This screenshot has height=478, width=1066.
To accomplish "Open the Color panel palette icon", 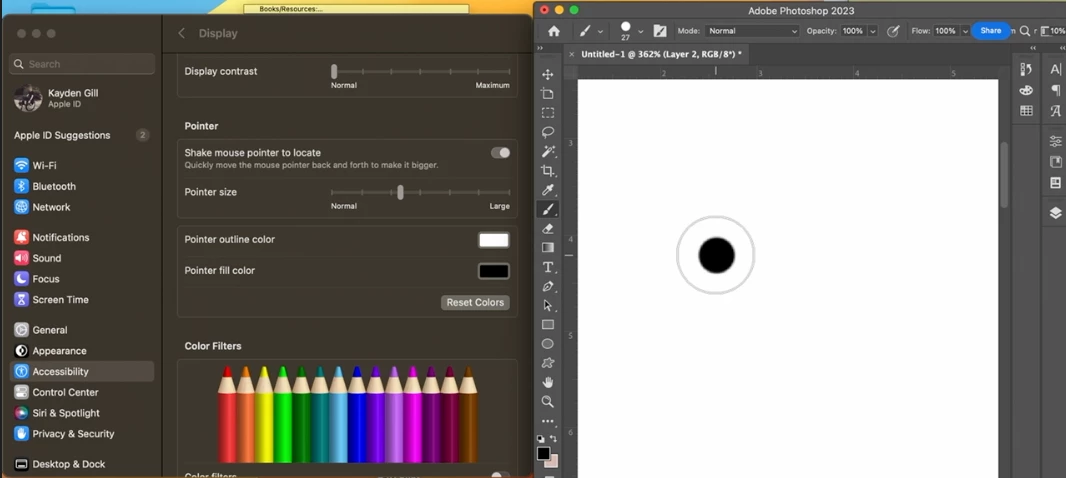I will coord(1026,90).
